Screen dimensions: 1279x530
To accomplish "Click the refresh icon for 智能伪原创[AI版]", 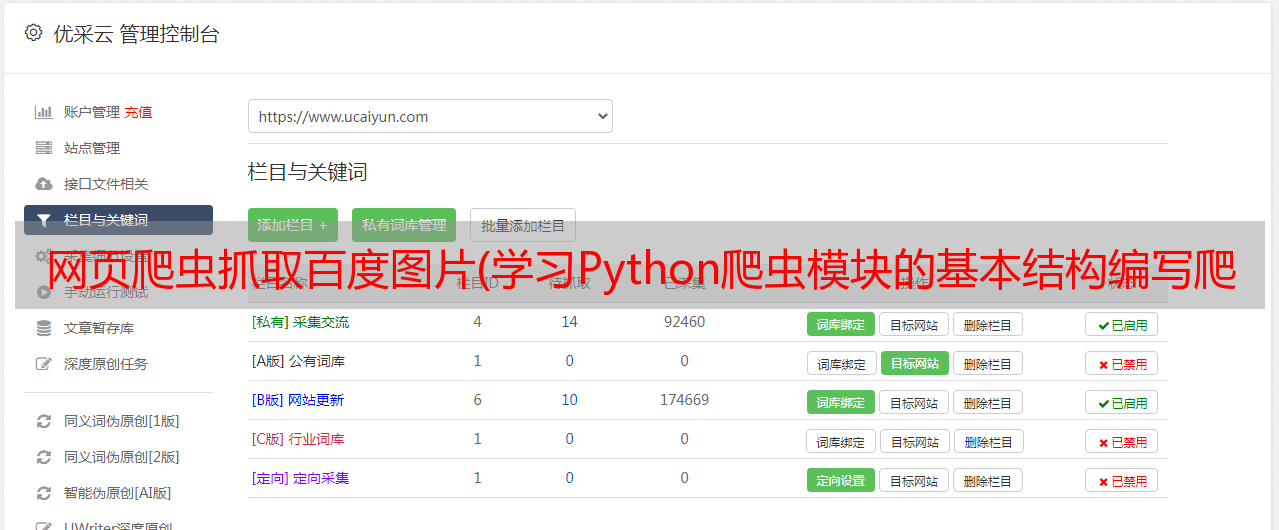I will (x=43, y=493).
